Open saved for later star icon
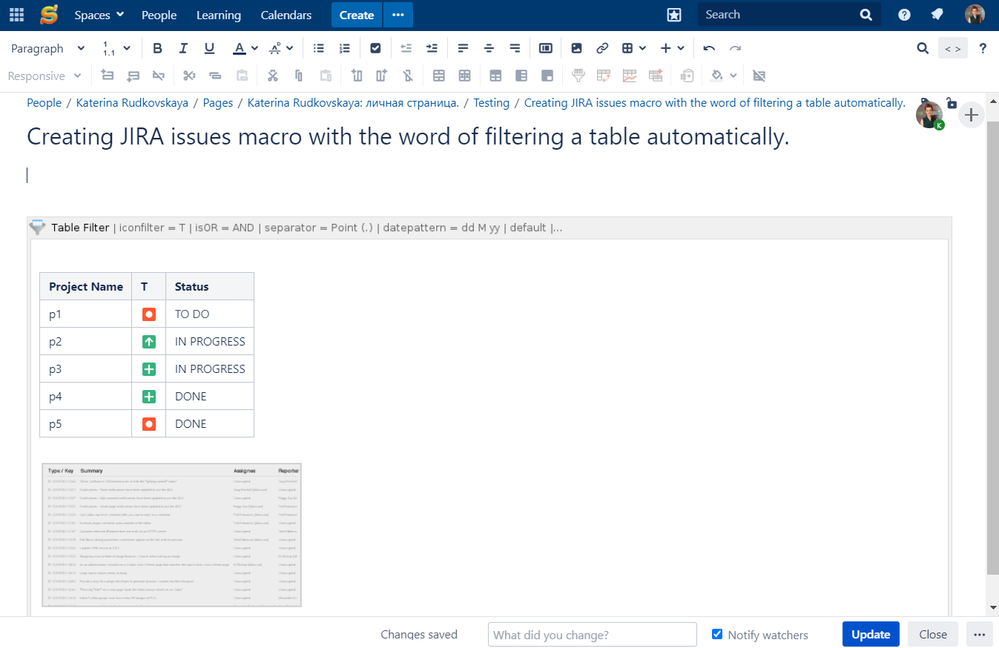This screenshot has width=999, height=648. click(674, 15)
